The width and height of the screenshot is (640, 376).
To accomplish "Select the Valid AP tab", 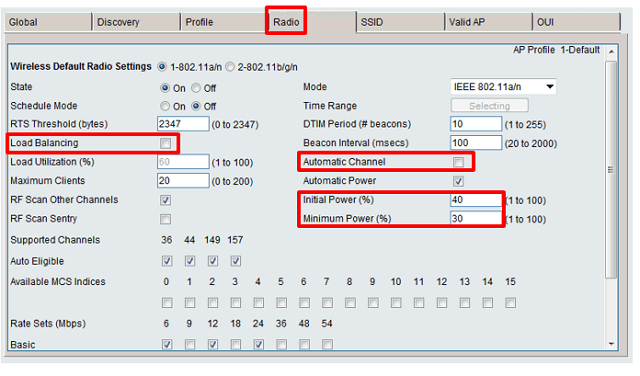I will coord(488,22).
